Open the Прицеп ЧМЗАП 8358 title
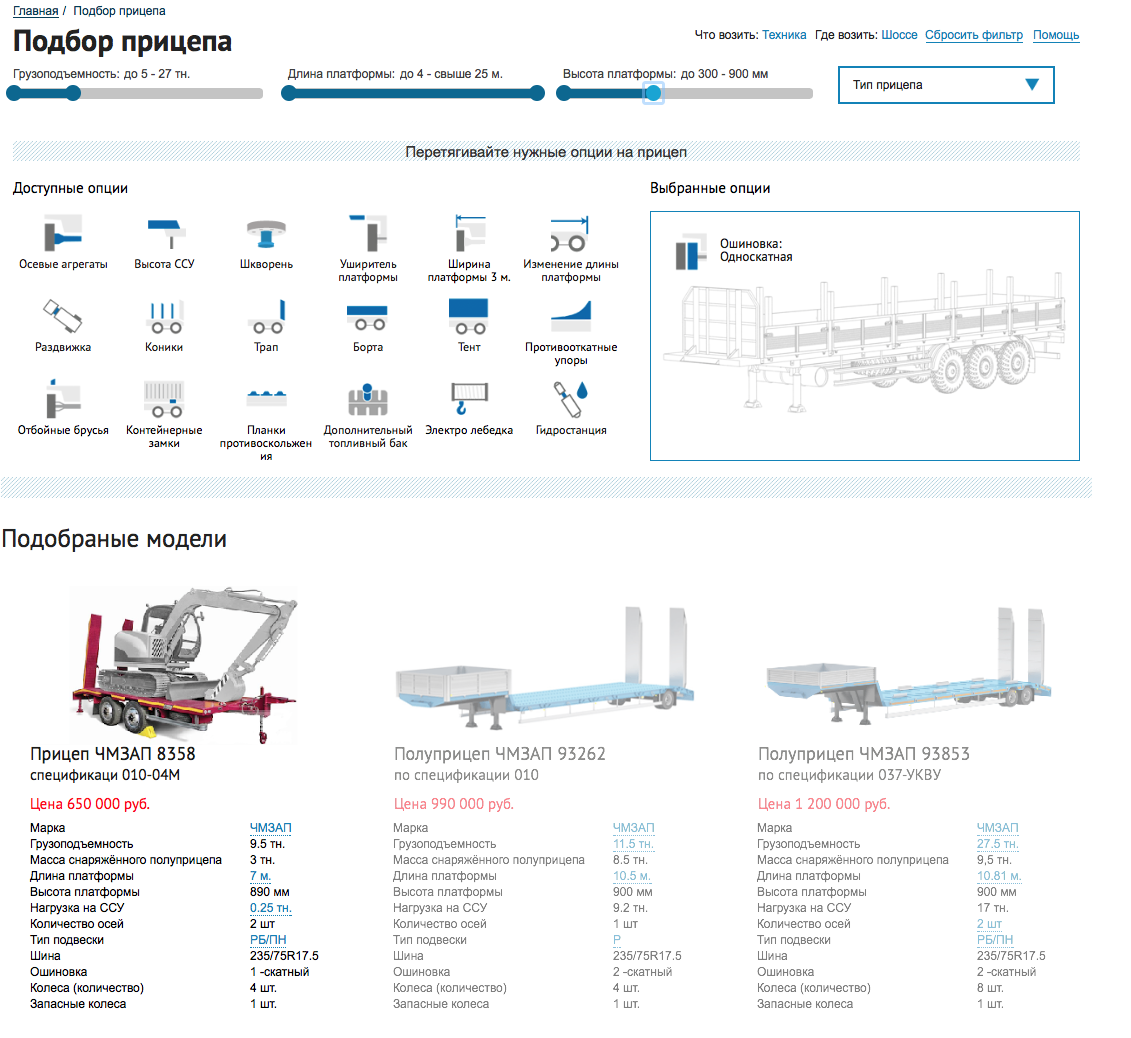The height and width of the screenshot is (1038, 1131). pyautogui.click(x=113, y=754)
